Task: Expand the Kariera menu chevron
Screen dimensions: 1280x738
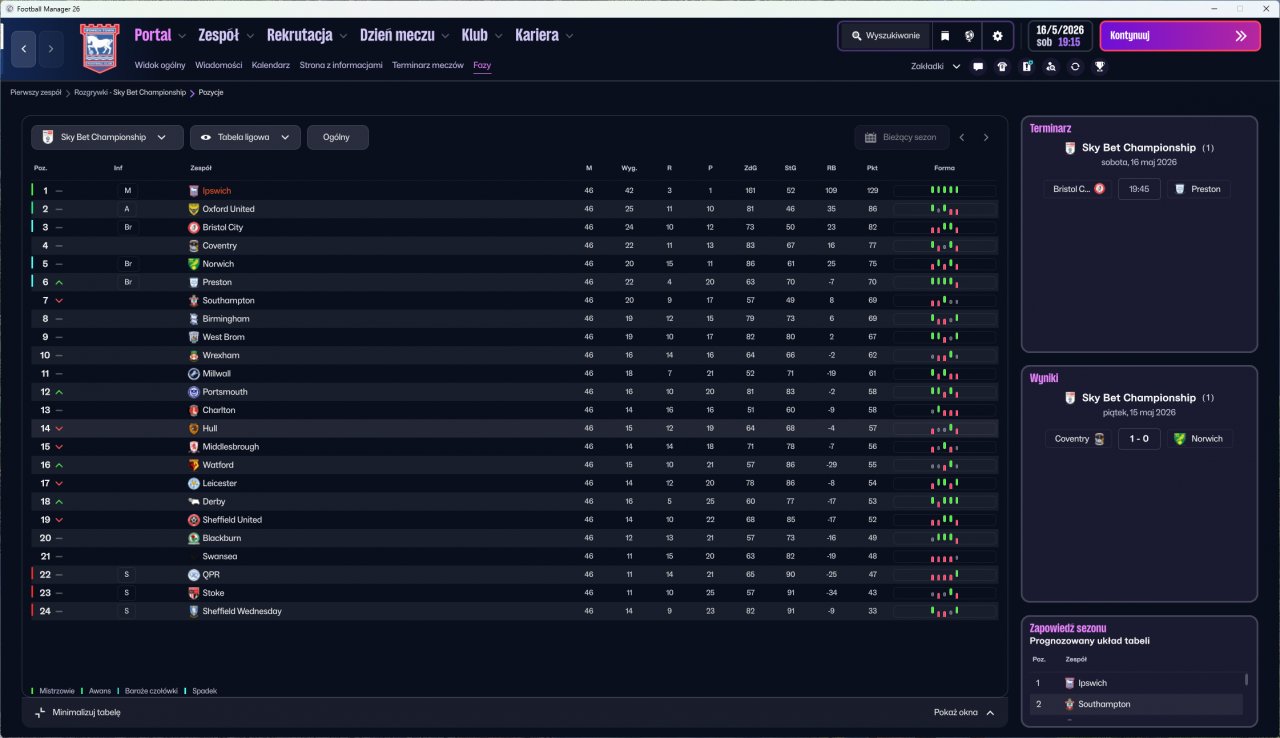Action: coord(569,36)
